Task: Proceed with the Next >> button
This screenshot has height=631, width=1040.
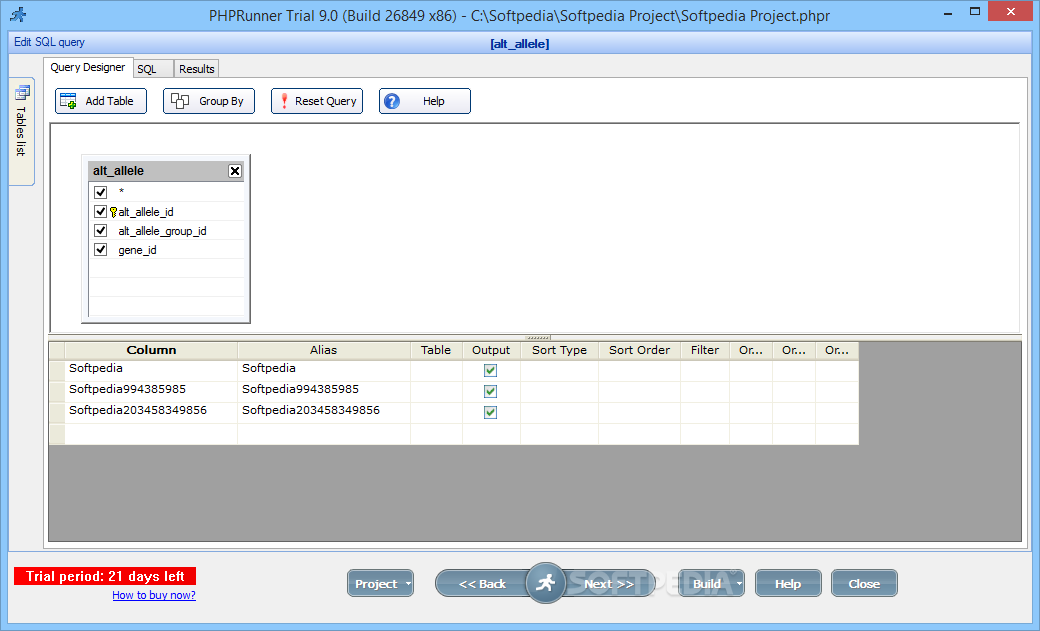Action: [609, 584]
